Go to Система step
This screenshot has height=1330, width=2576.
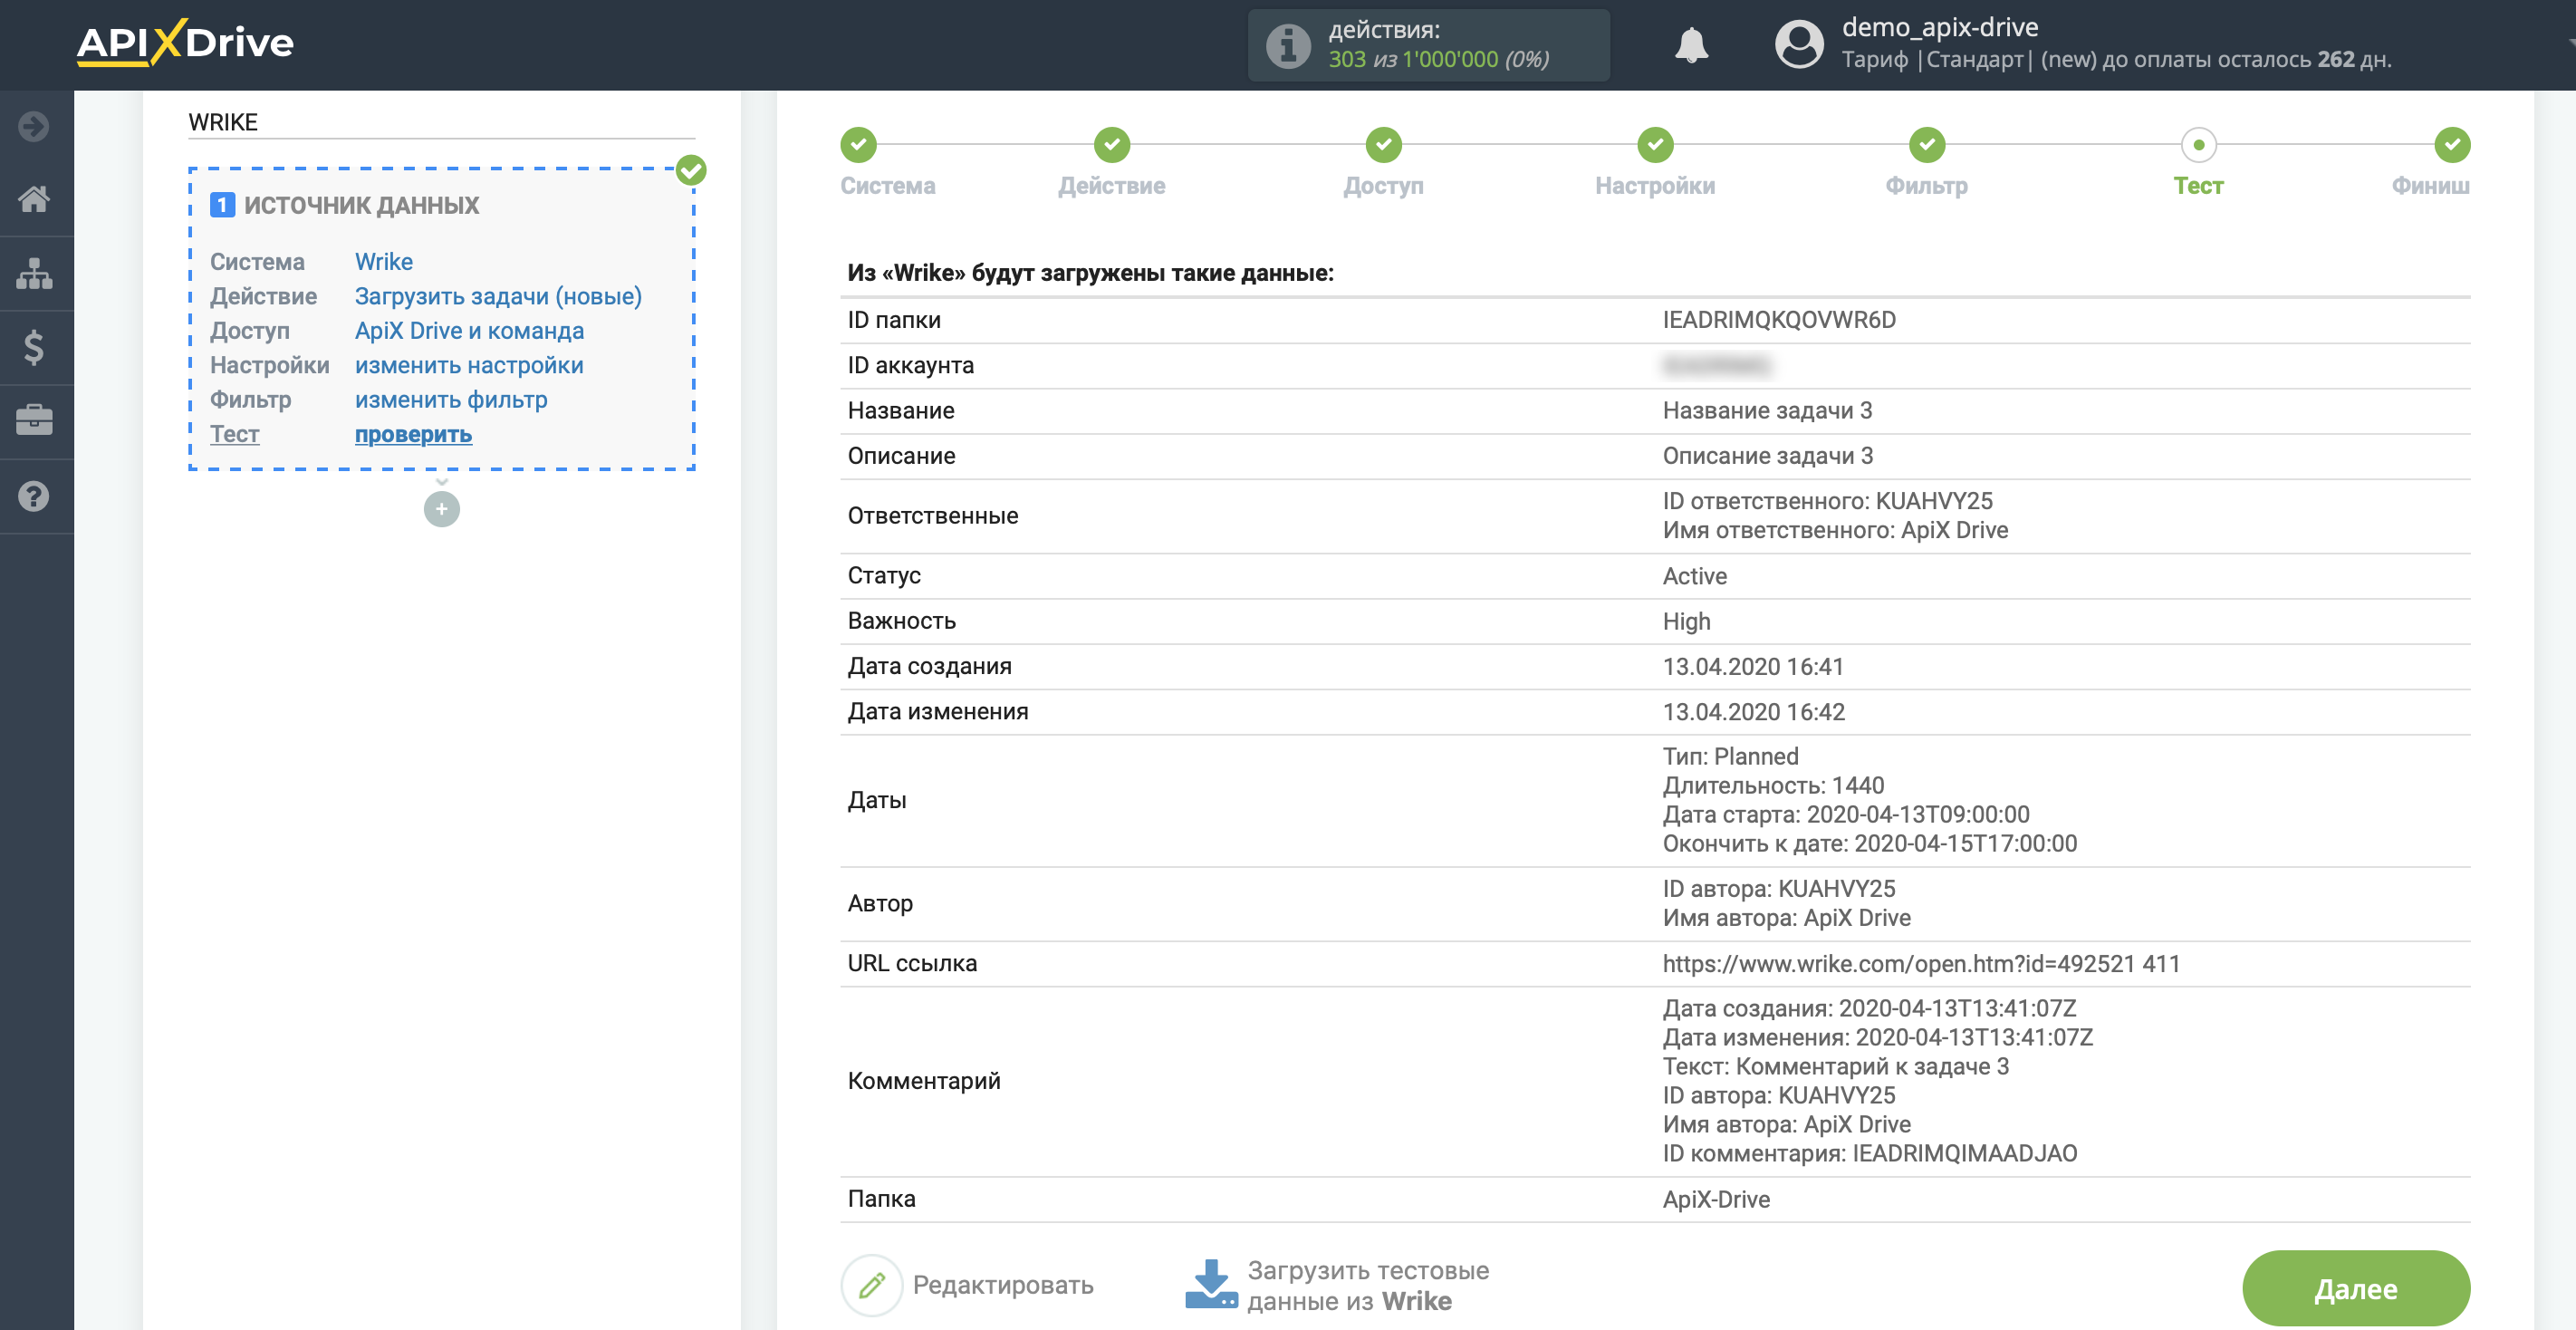(887, 164)
